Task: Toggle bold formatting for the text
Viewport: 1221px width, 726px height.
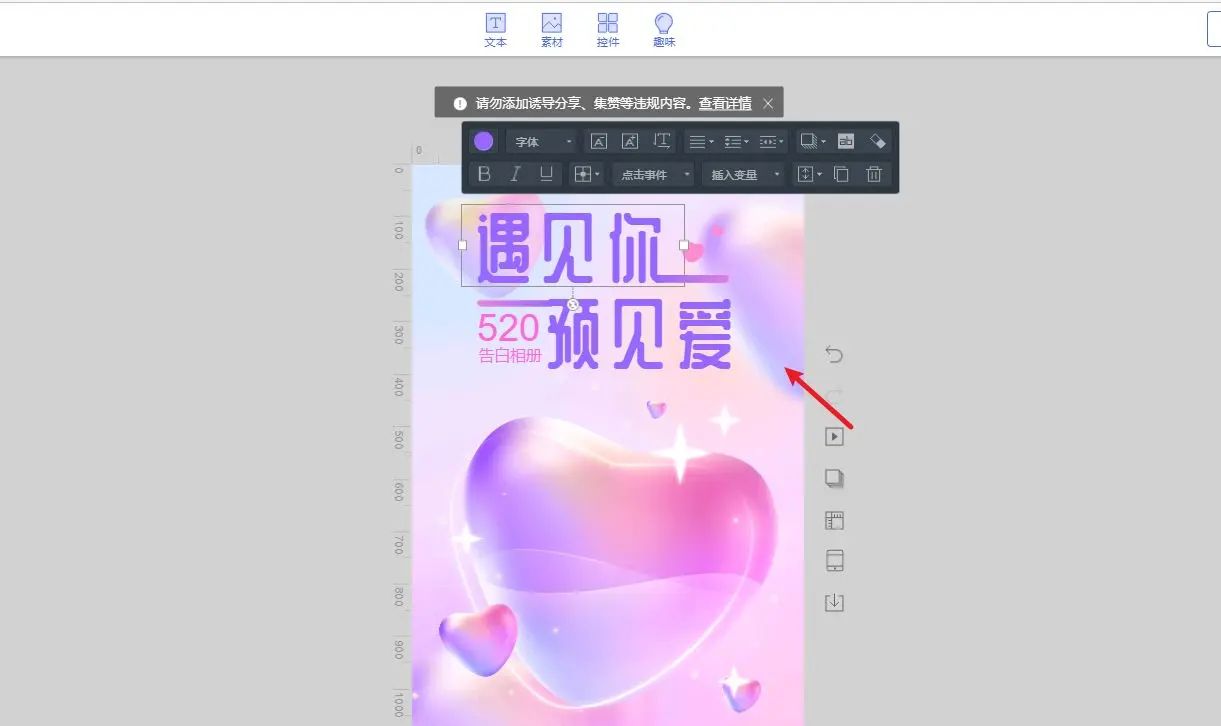Action: 484,174
